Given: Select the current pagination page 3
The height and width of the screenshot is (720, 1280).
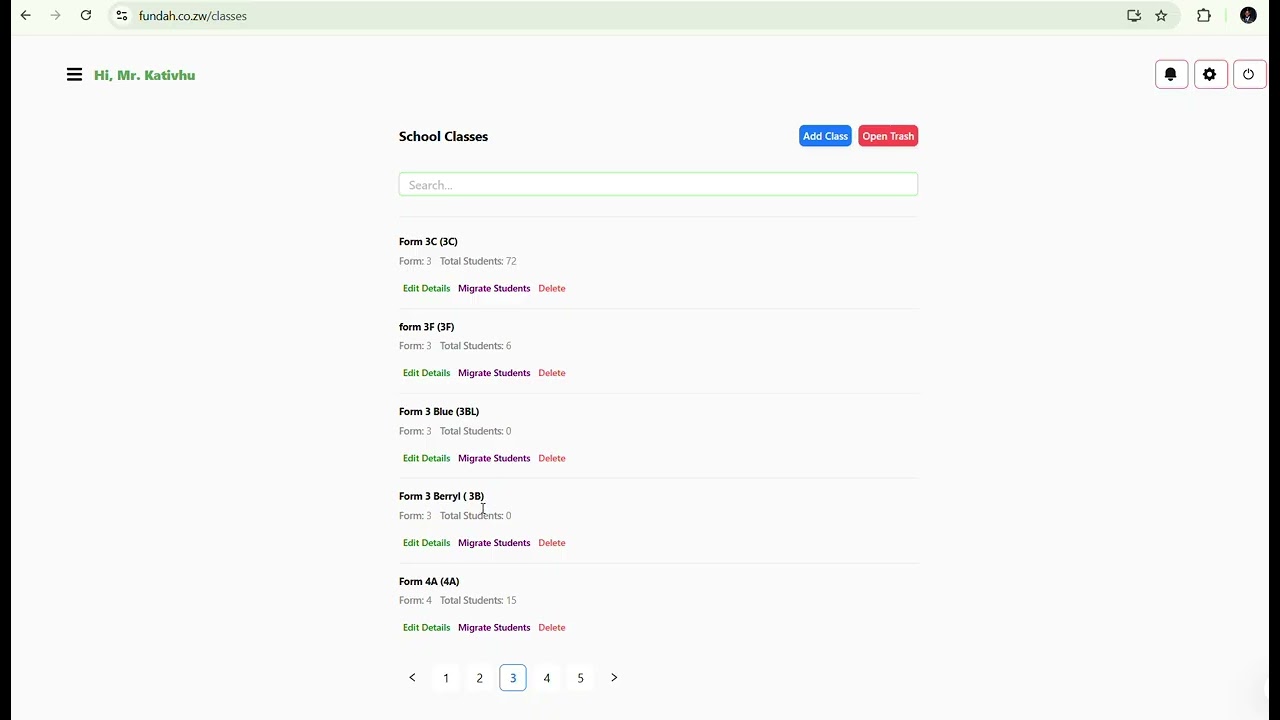Looking at the screenshot, I should pos(513,678).
